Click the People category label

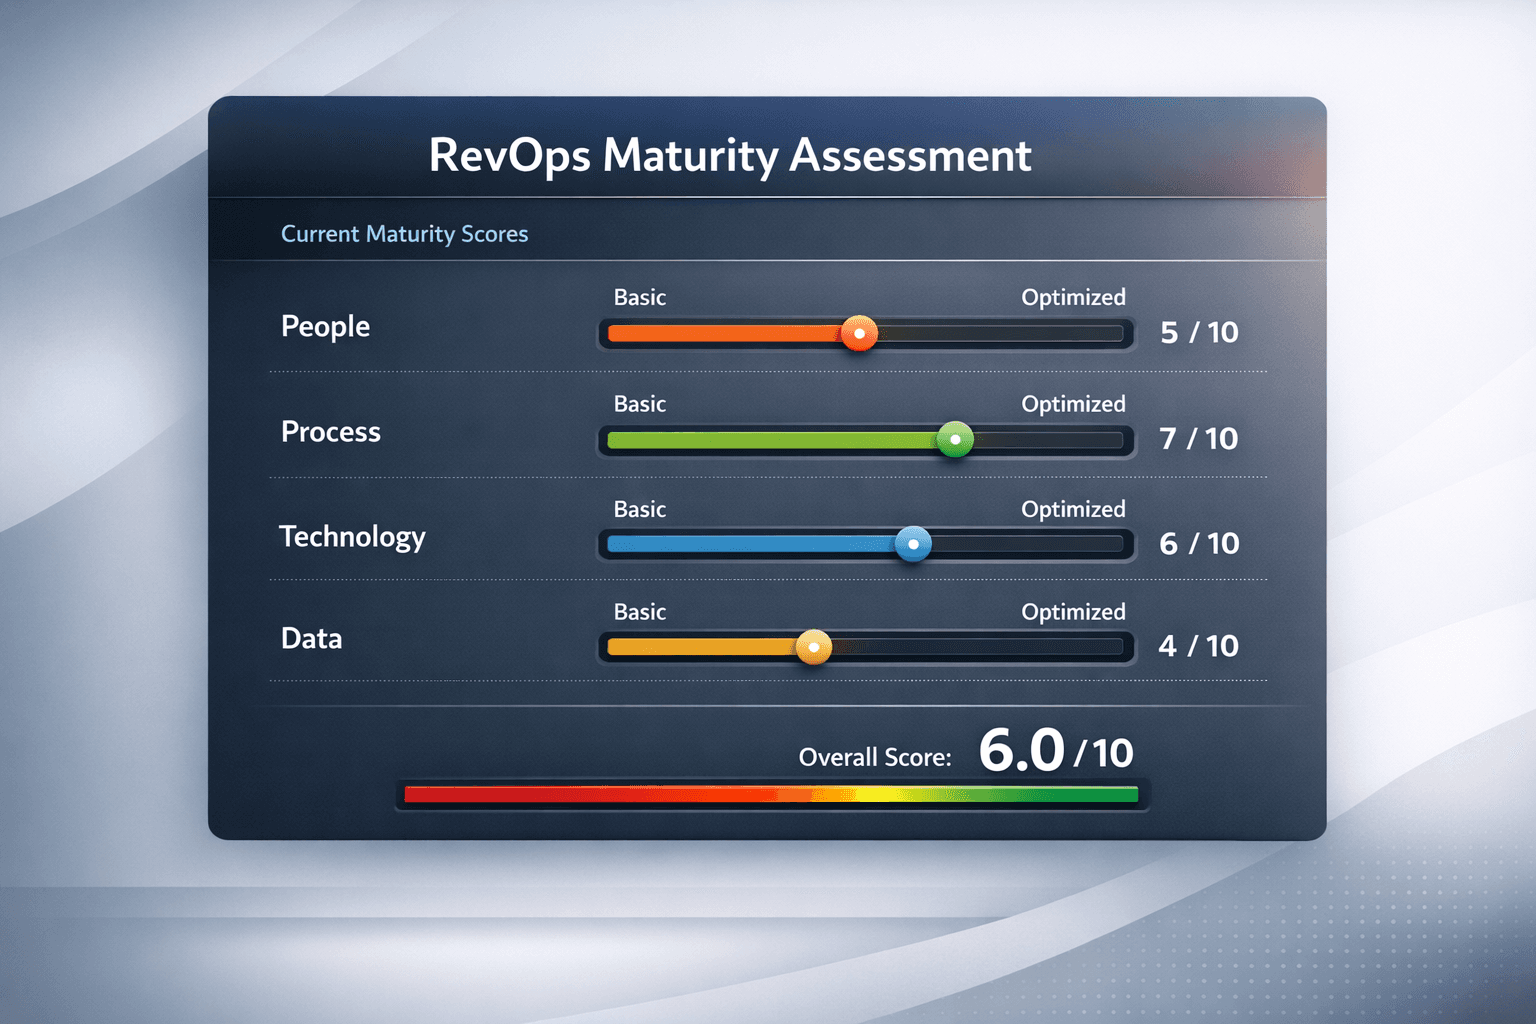pos(325,326)
